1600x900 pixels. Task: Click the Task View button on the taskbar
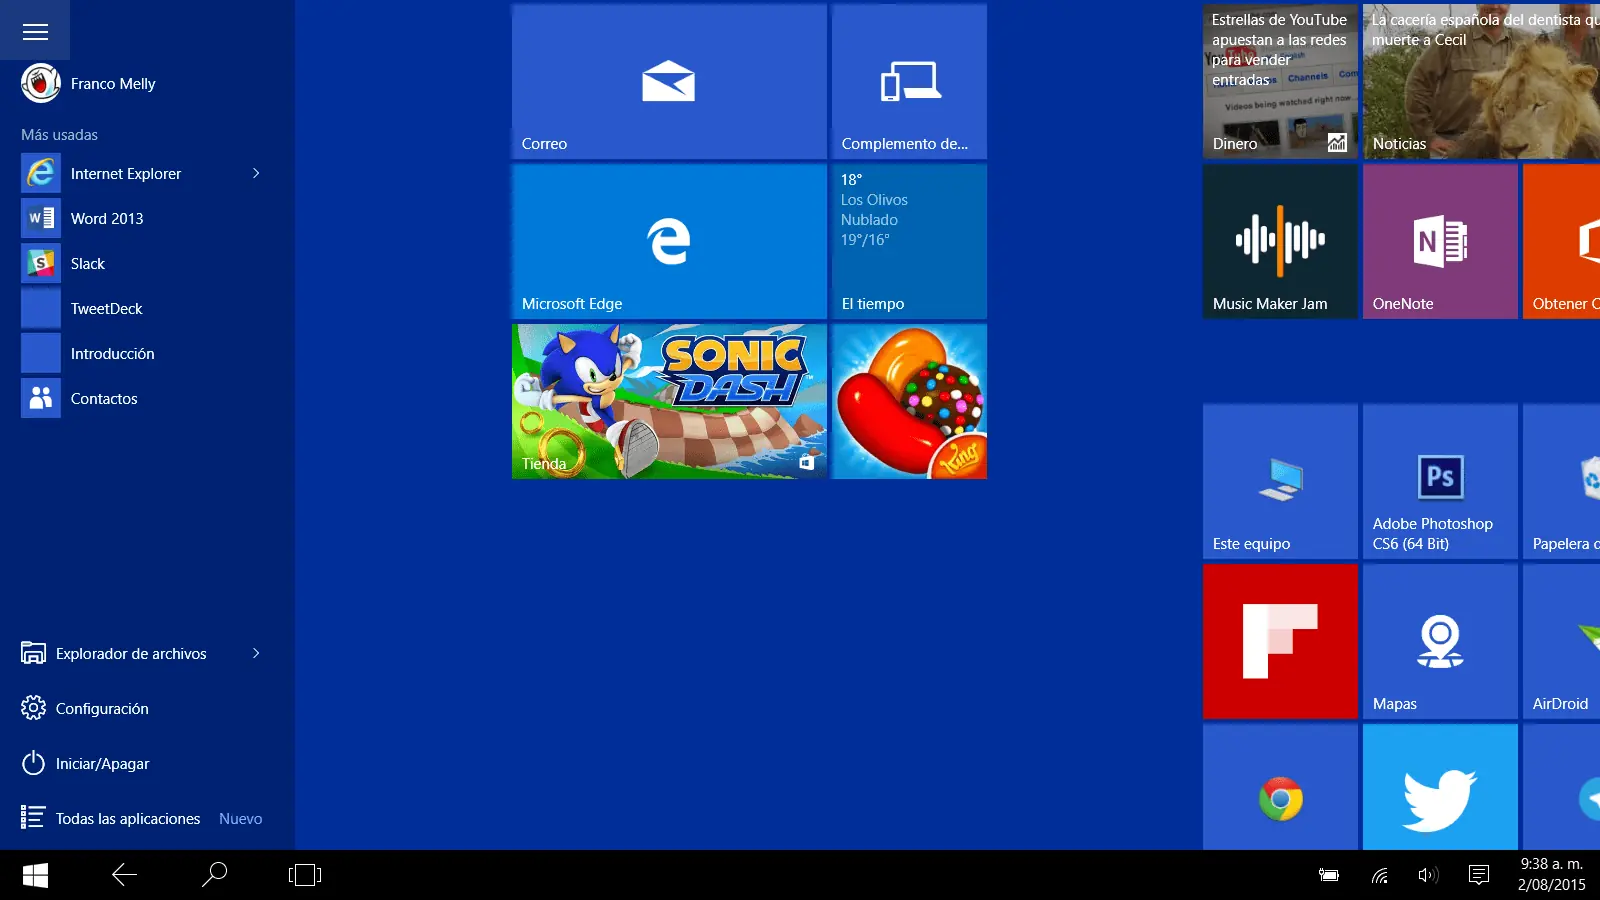(x=305, y=875)
